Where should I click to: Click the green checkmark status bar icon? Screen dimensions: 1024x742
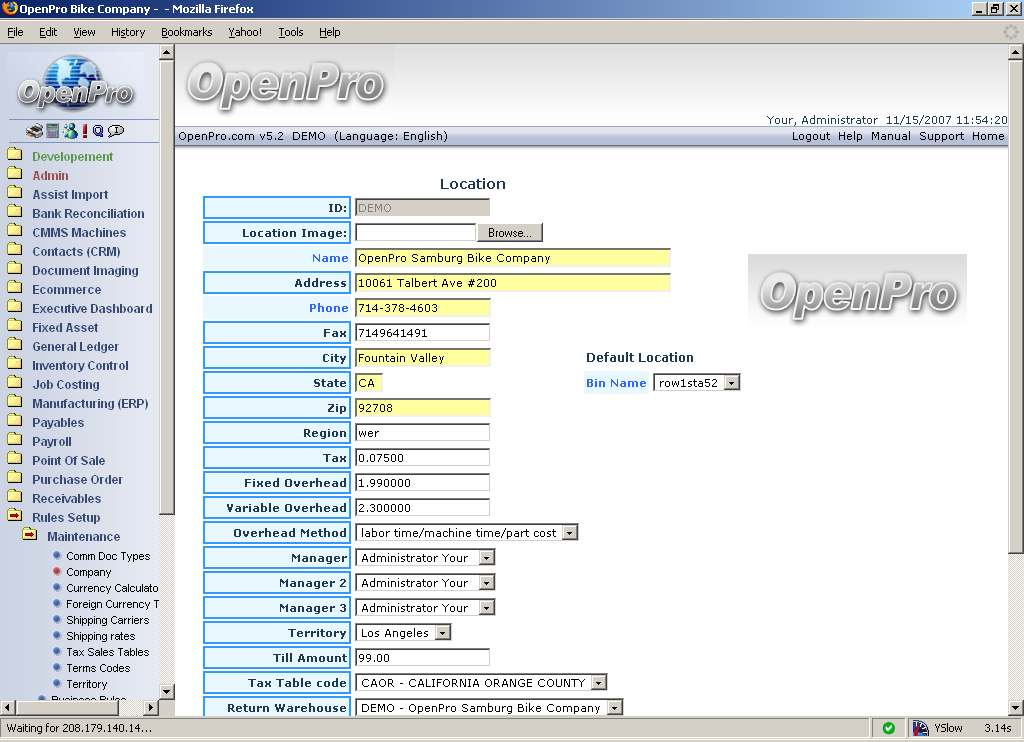pos(888,728)
